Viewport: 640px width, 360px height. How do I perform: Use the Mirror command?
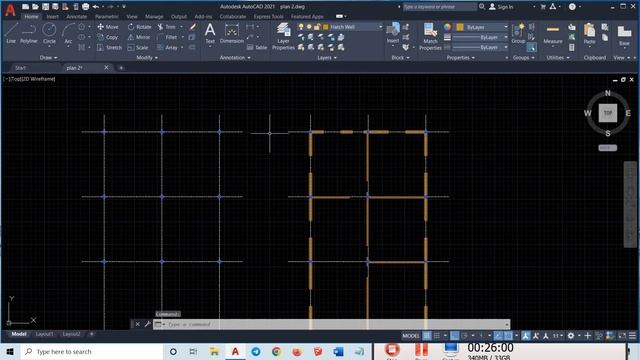(139, 37)
